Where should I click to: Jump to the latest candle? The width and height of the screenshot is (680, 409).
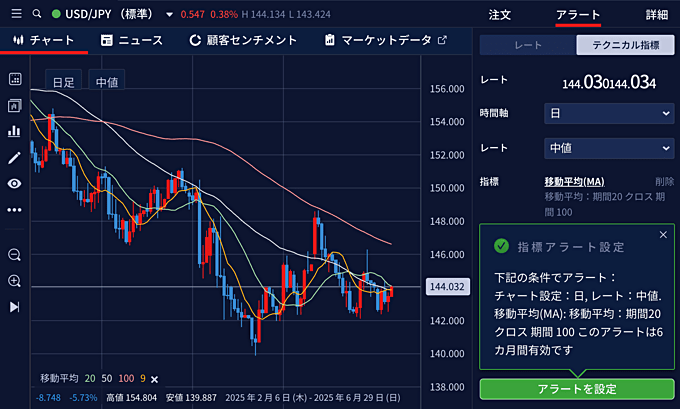tap(14, 307)
